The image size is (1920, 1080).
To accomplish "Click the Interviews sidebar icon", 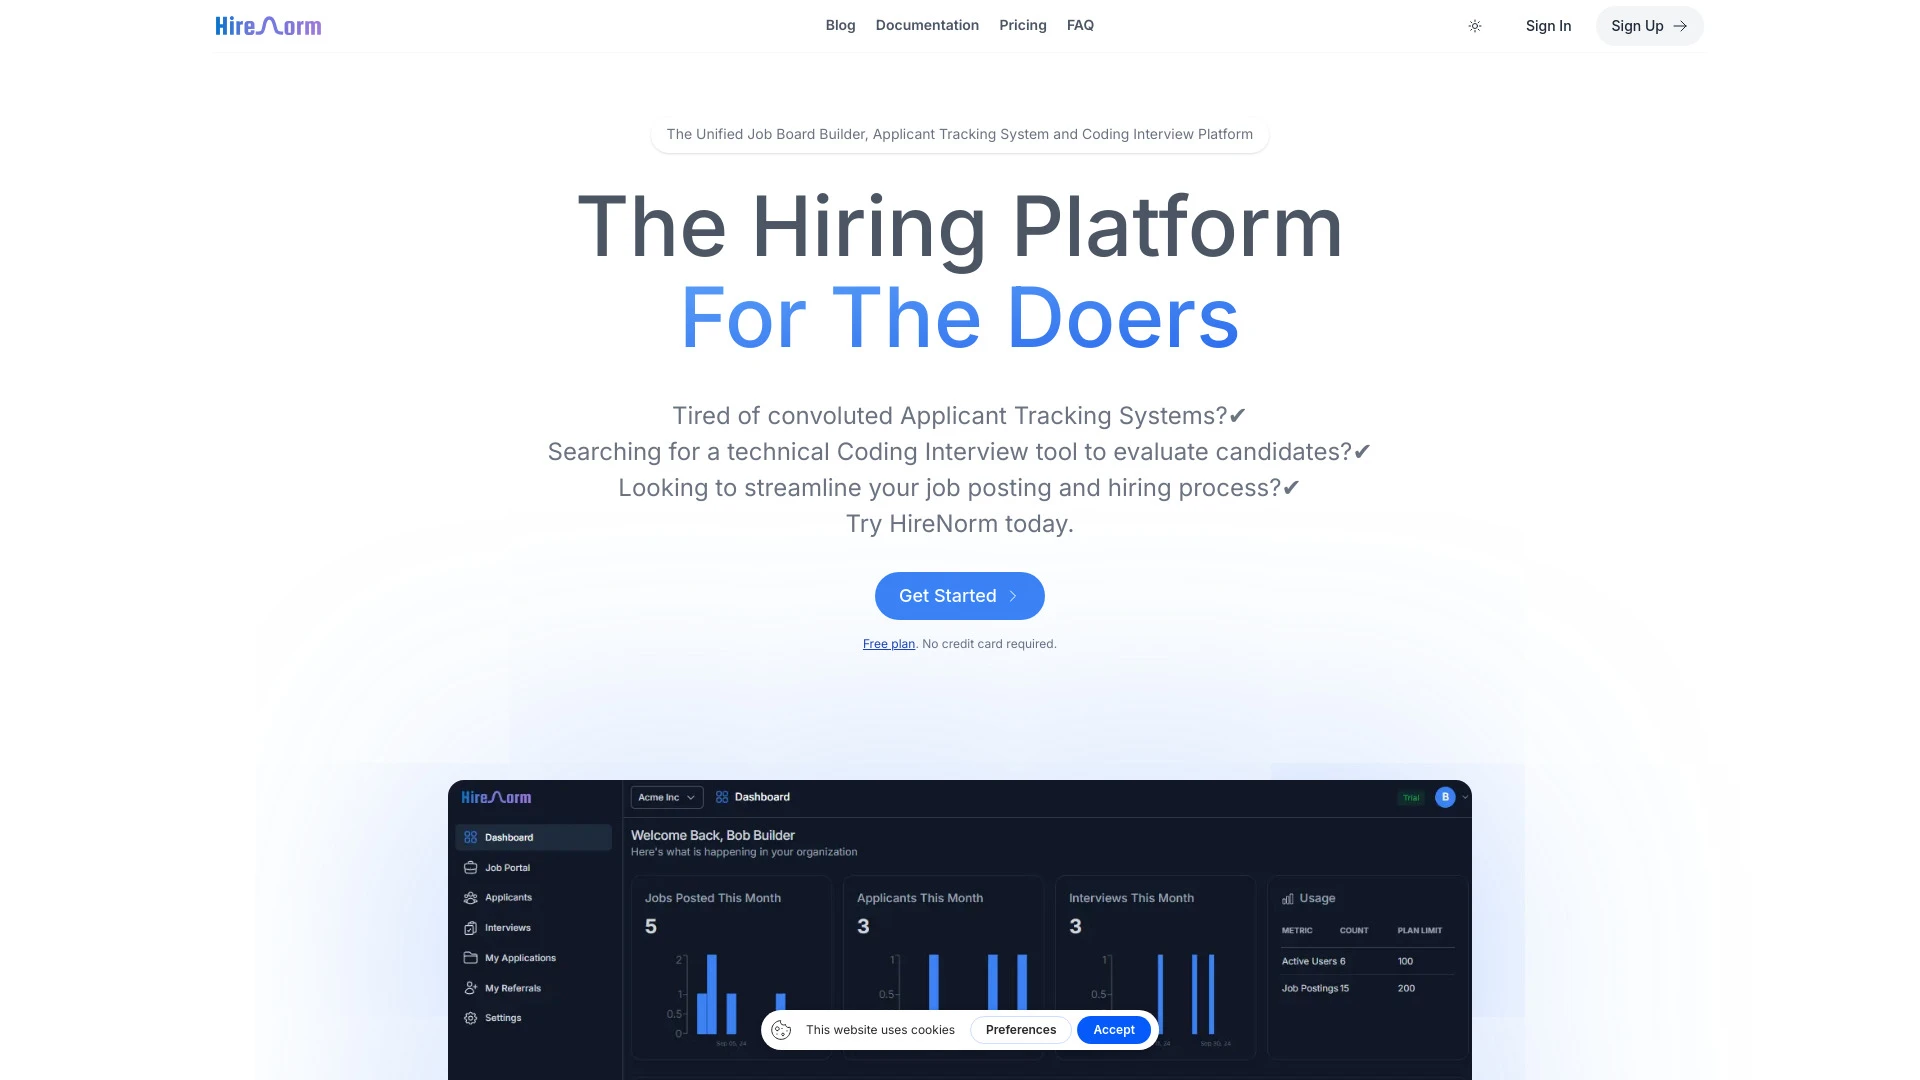I will 471,927.
